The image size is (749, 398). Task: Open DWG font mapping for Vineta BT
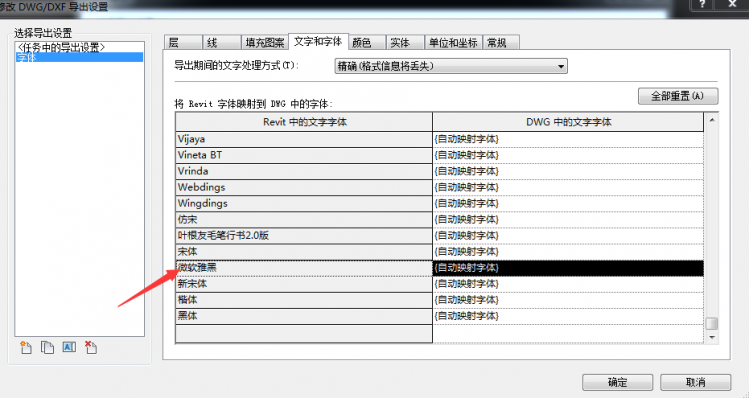click(x=568, y=155)
